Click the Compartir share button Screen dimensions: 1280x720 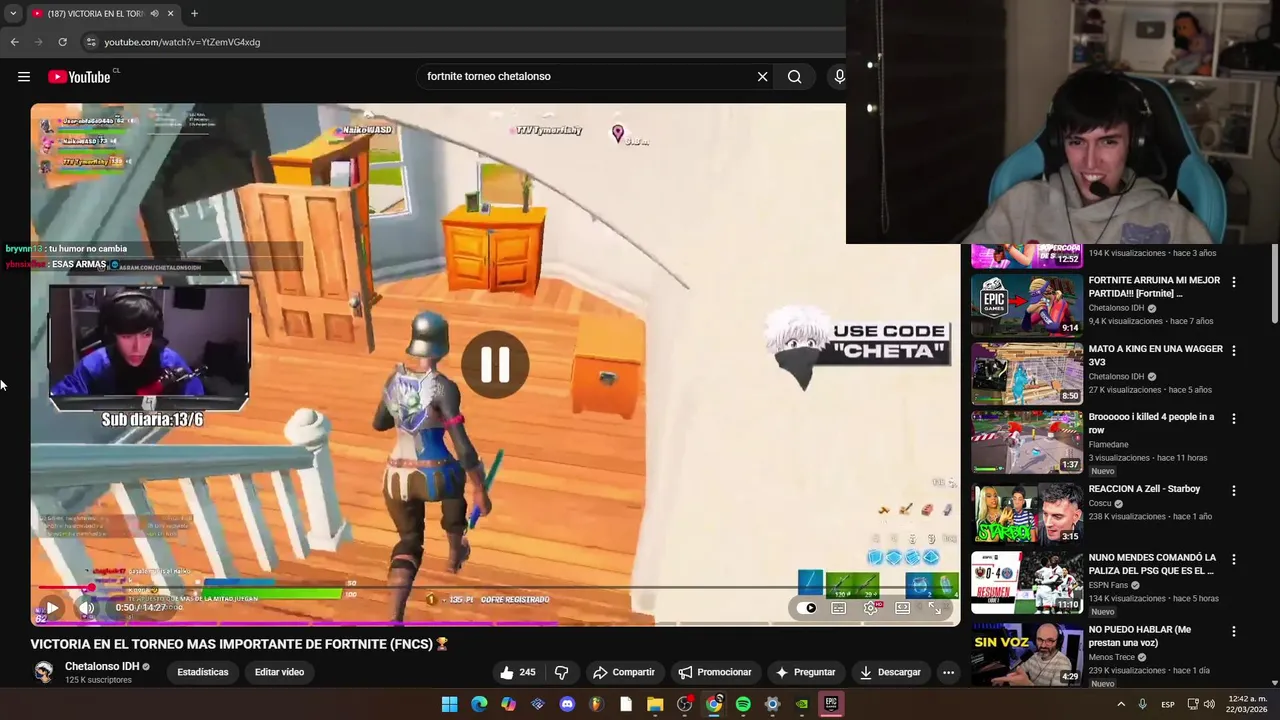coord(623,672)
